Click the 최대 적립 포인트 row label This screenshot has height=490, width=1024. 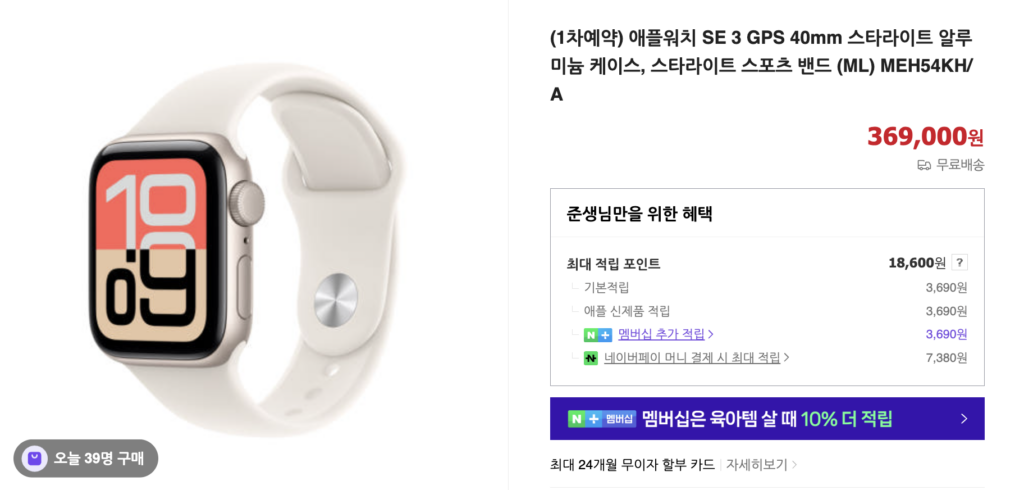613,264
